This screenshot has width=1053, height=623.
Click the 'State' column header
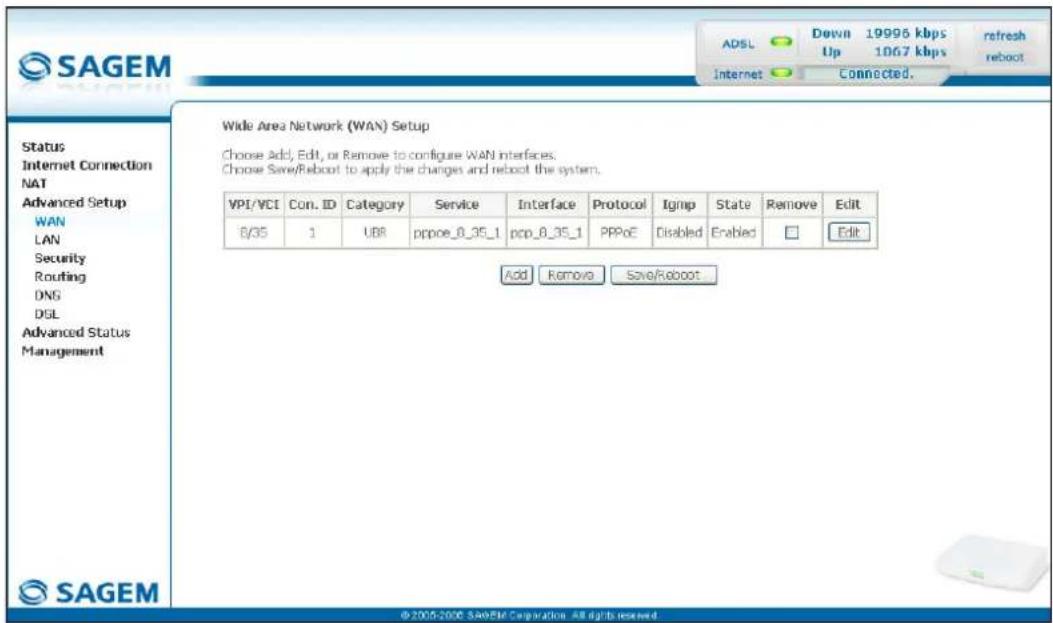(x=733, y=205)
